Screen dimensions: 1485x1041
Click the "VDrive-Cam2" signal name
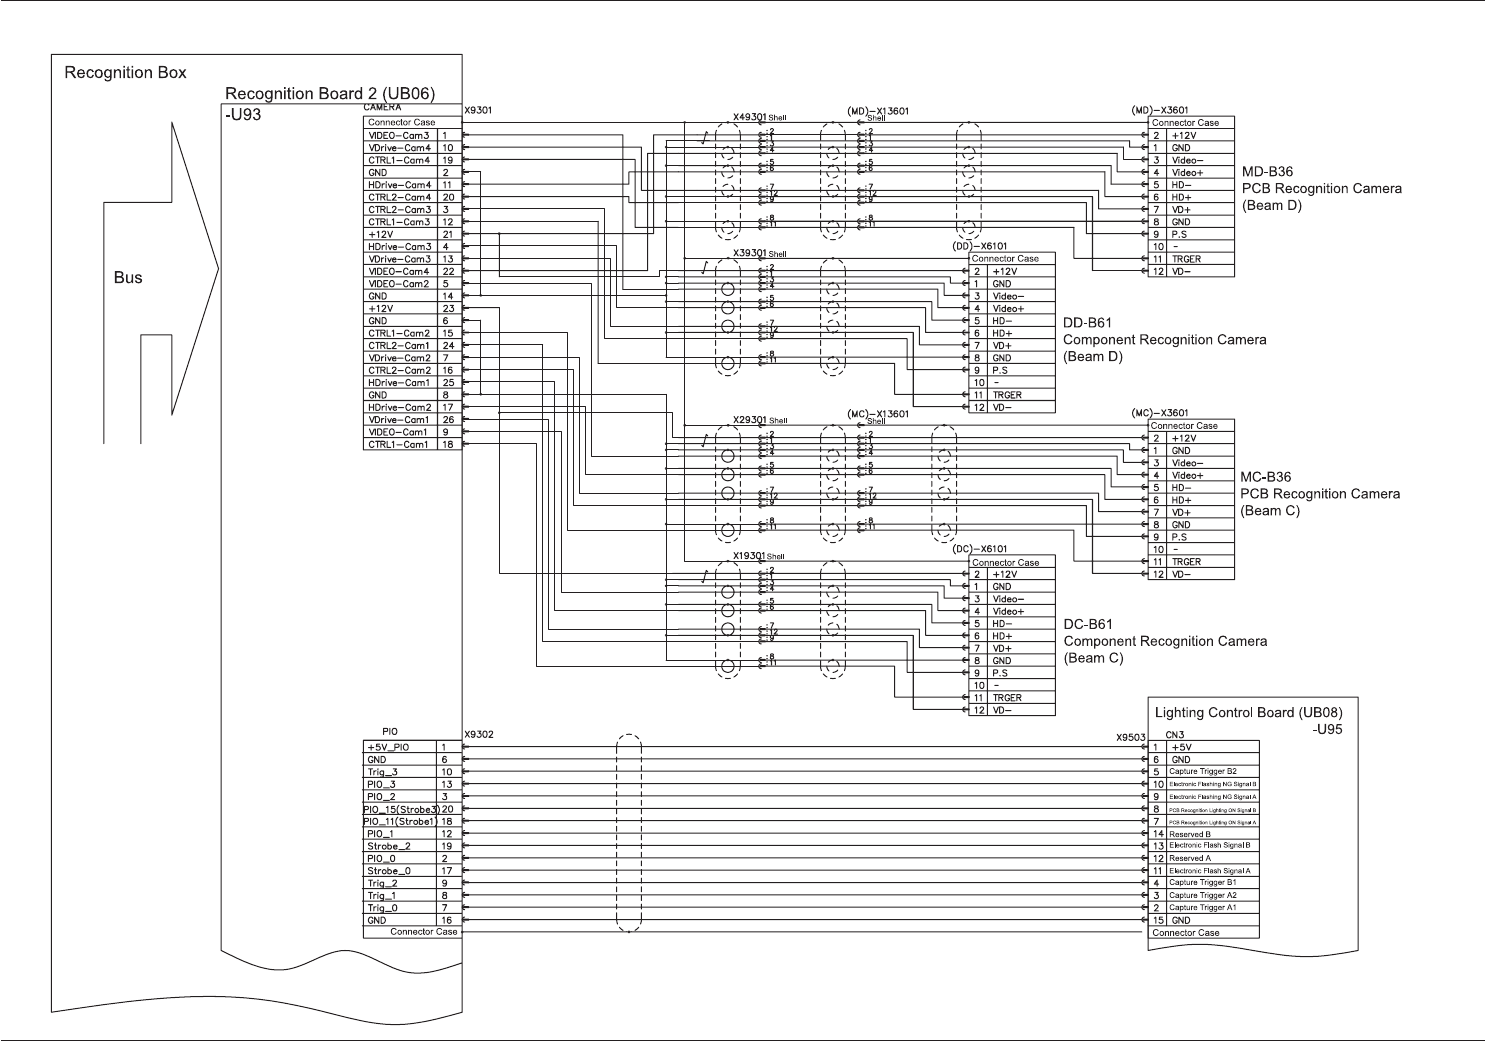tap(399, 358)
